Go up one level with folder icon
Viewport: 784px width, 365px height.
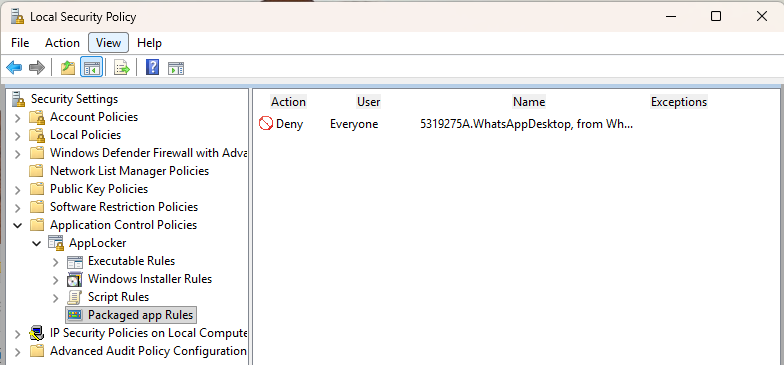pos(68,67)
